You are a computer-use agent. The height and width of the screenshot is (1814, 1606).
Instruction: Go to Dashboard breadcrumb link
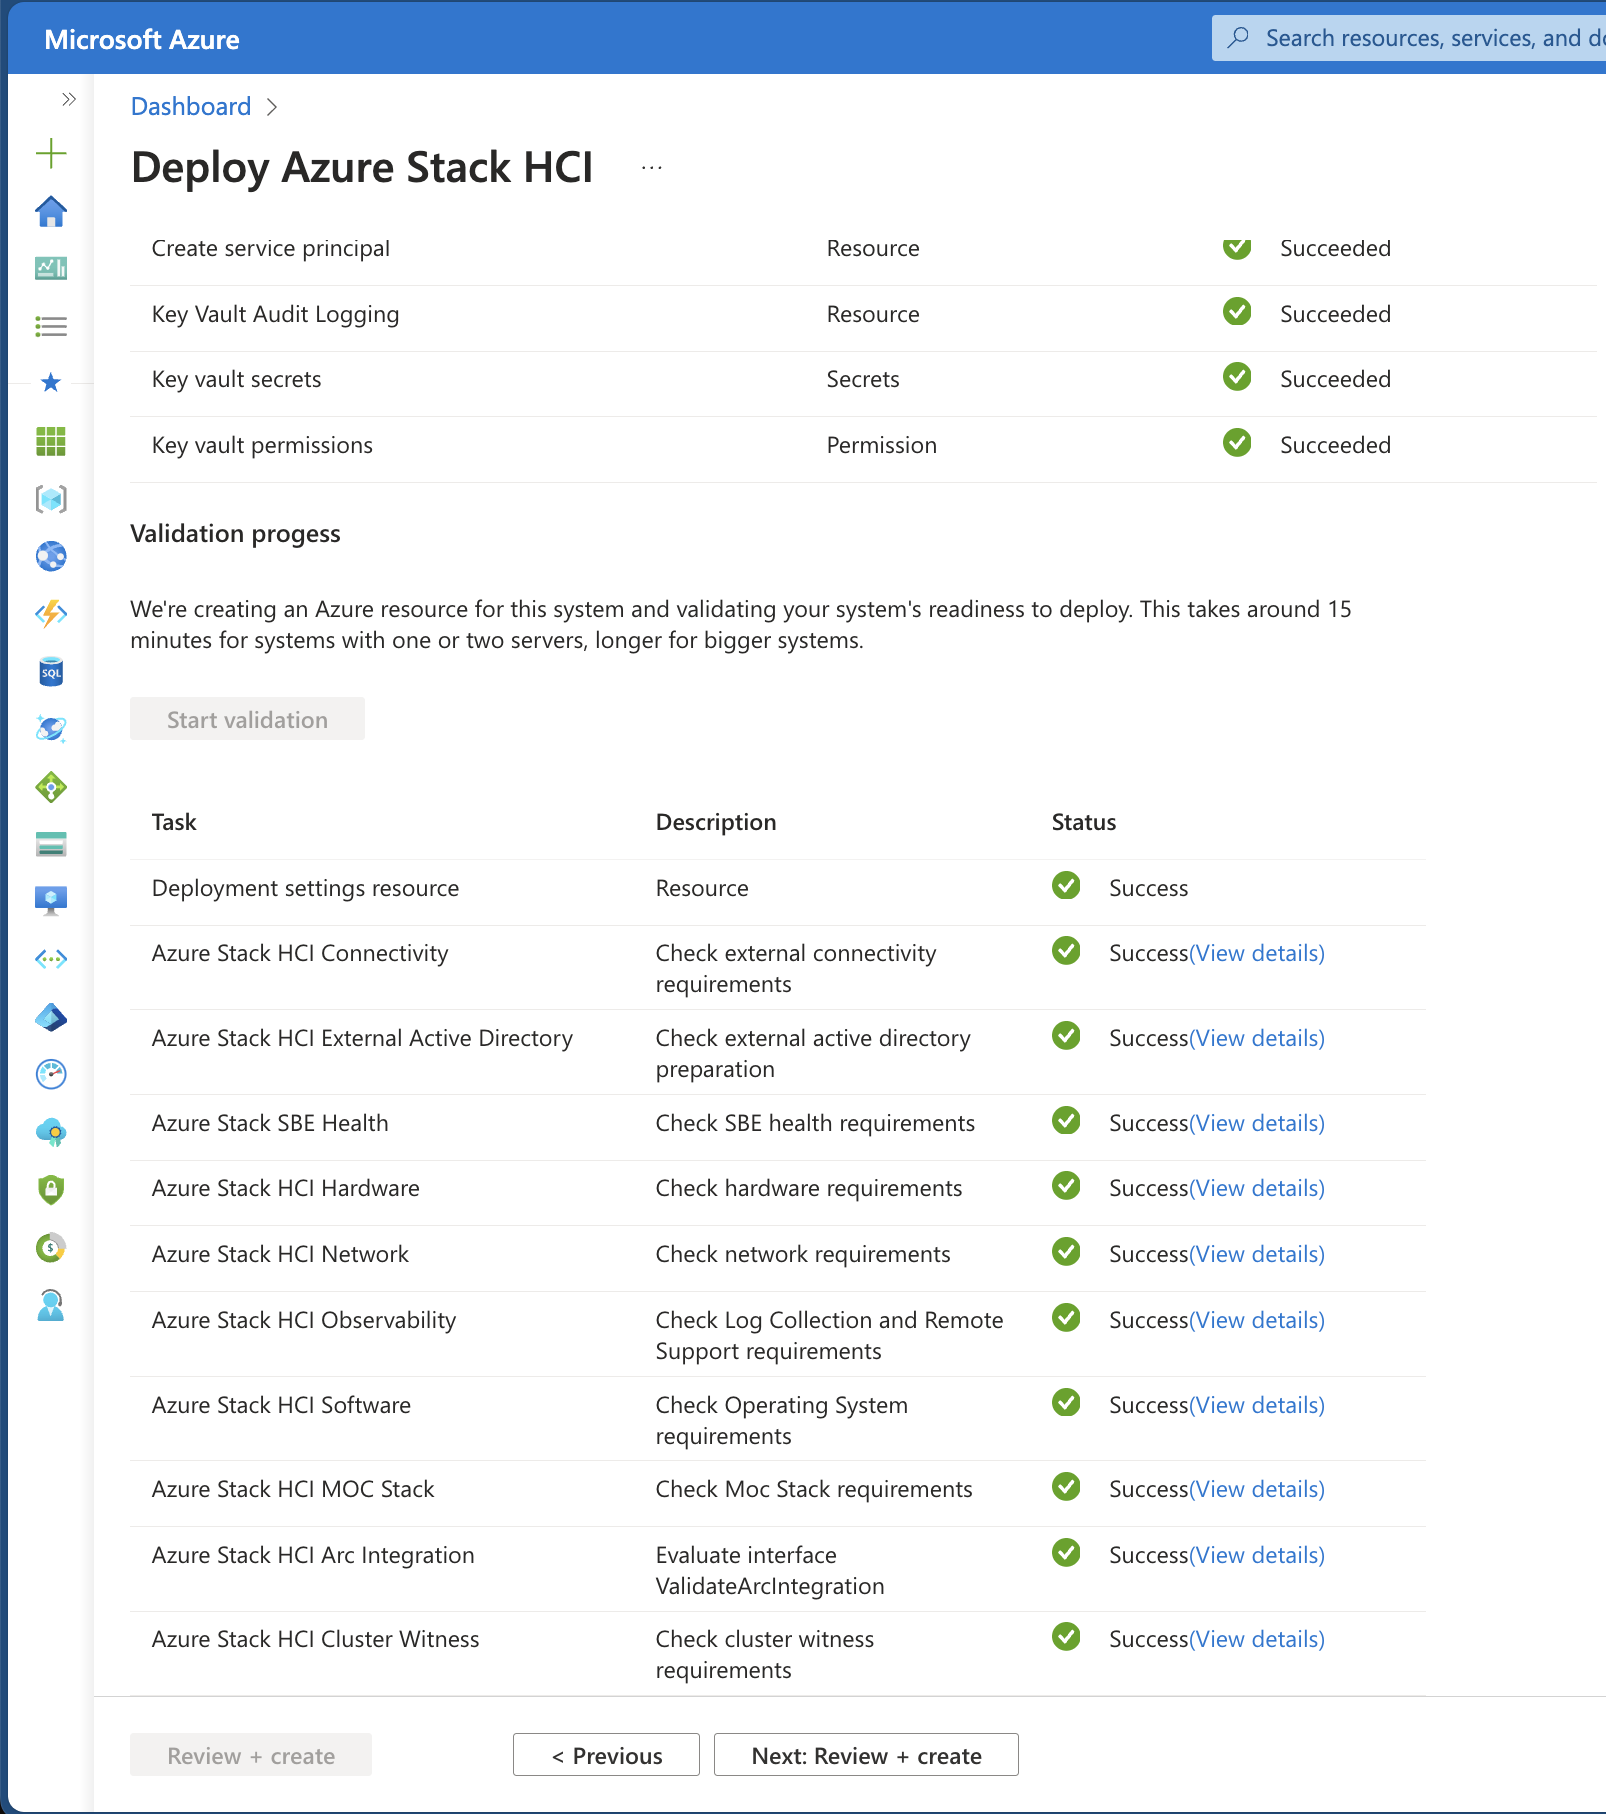[x=191, y=106]
